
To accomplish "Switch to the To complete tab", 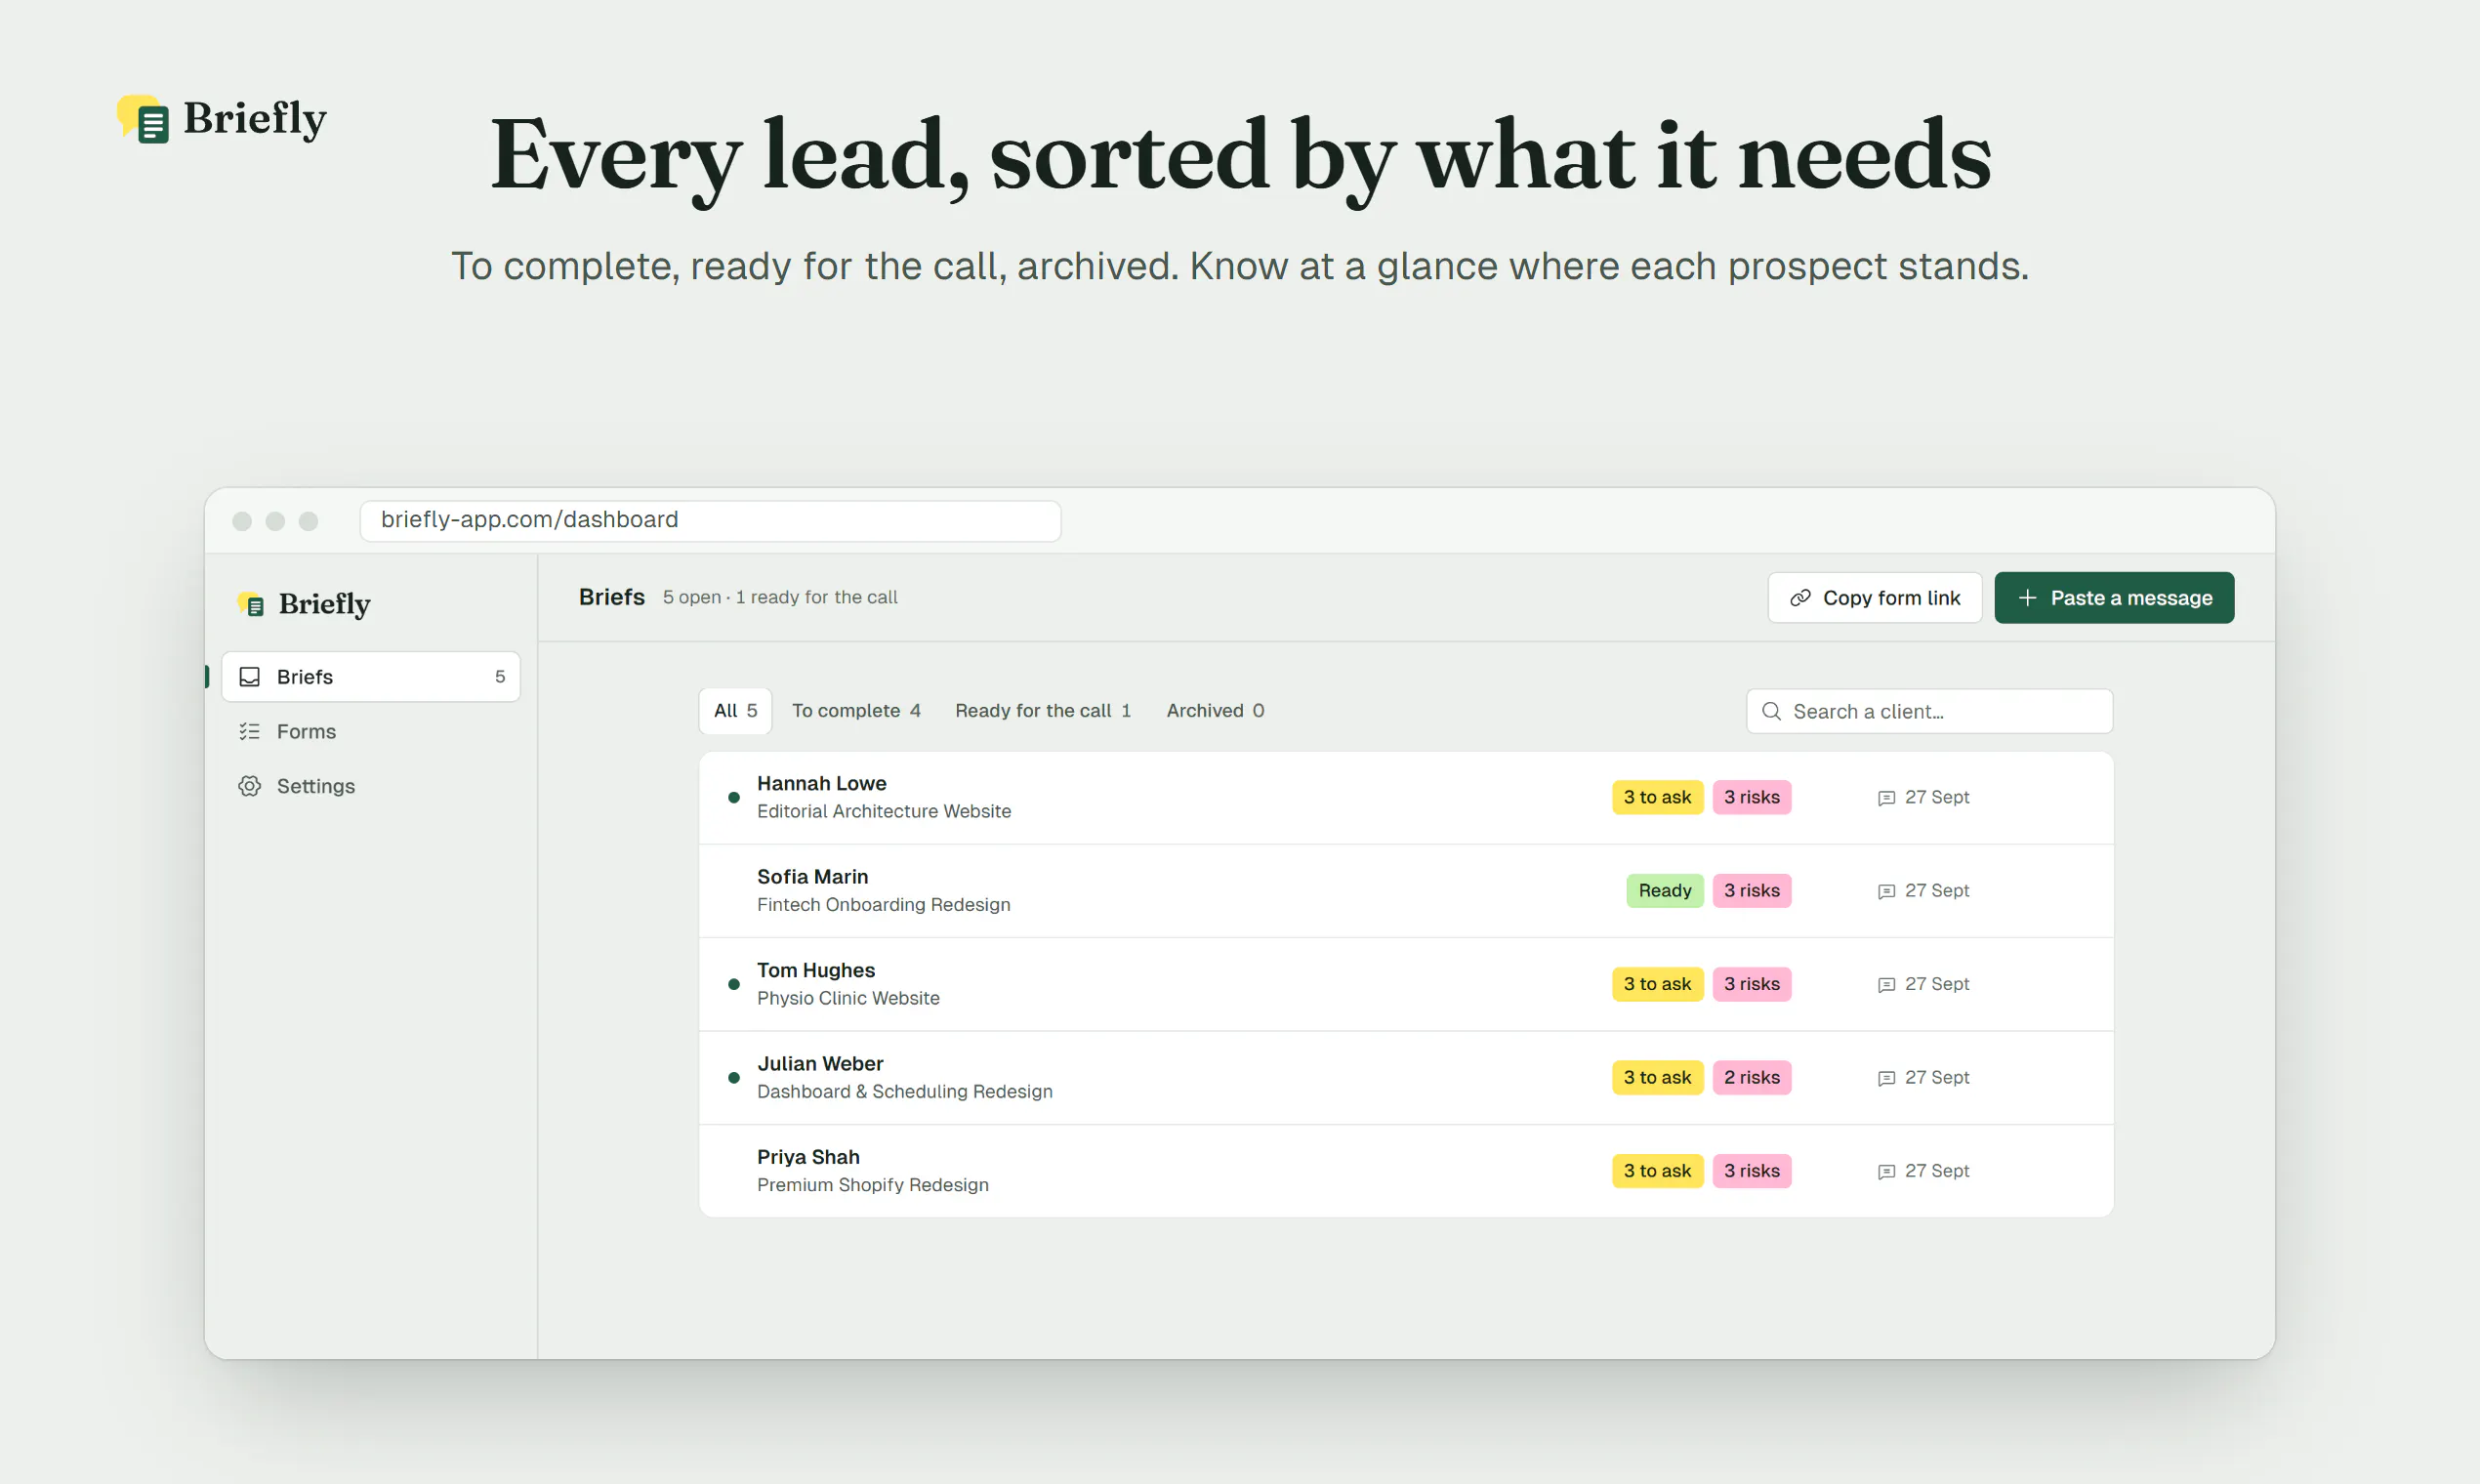I will (x=856, y=711).
